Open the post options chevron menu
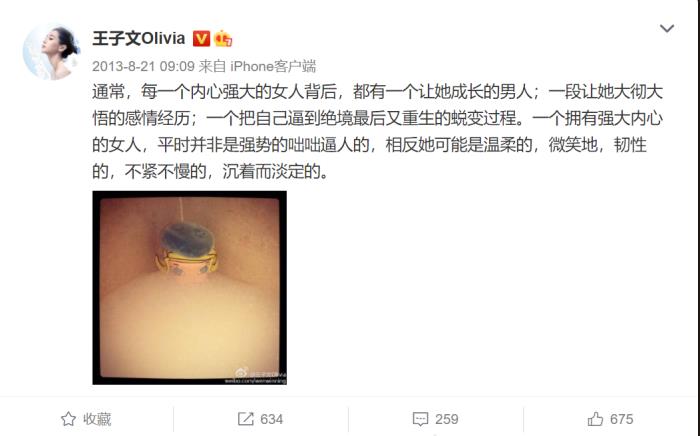Image resolution: width=700 pixels, height=436 pixels. pos(667,29)
